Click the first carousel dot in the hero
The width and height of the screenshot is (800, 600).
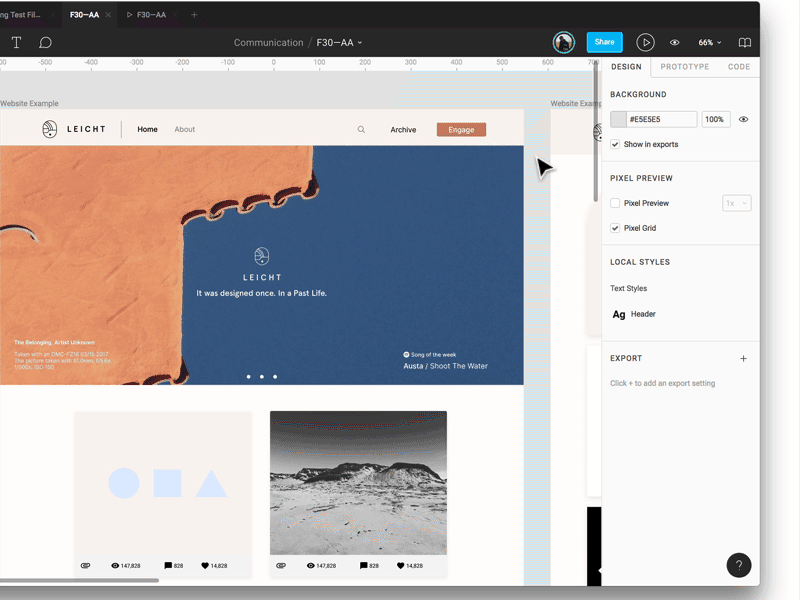point(248,377)
